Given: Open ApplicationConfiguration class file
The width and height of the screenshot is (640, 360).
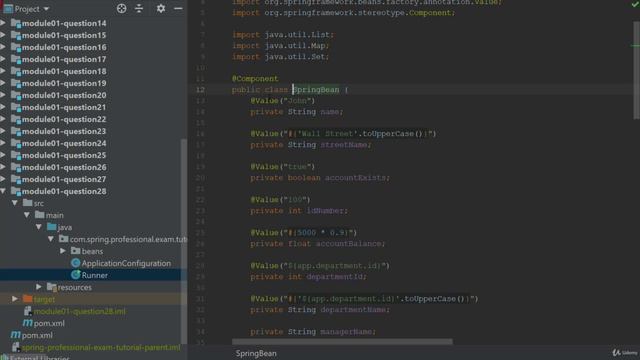Looking at the screenshot, I should point(126,263).
